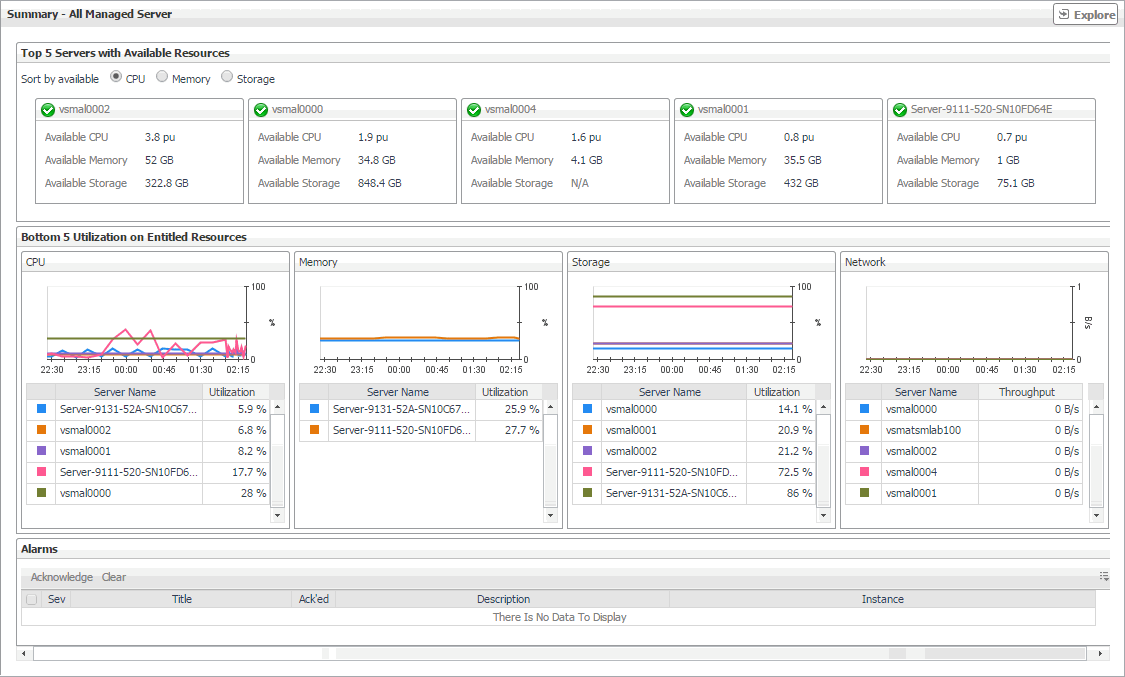Select the Memory sort radio button
The height and width of the screenshot is (677, 1125).
tap(162, 77)
